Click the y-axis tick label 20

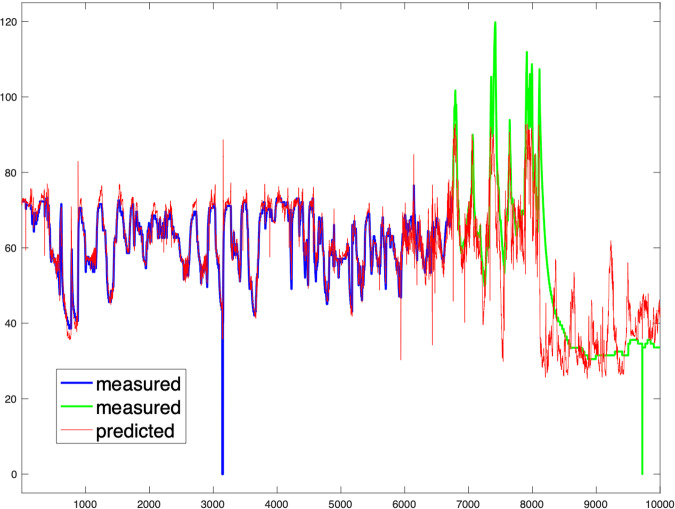pyautogui.click(x=12, y=399)
